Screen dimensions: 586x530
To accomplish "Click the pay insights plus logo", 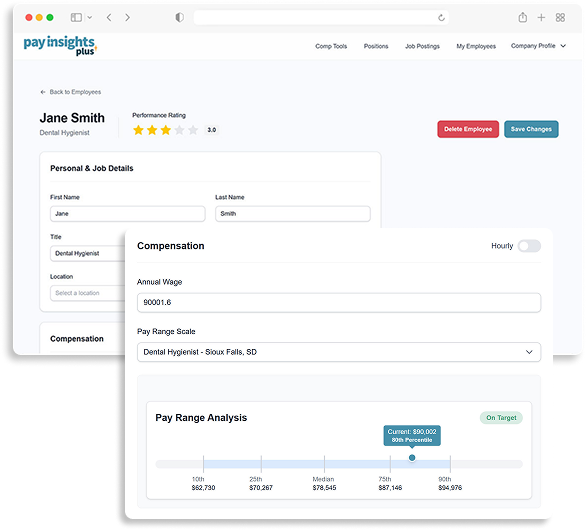I will [60, 46].
